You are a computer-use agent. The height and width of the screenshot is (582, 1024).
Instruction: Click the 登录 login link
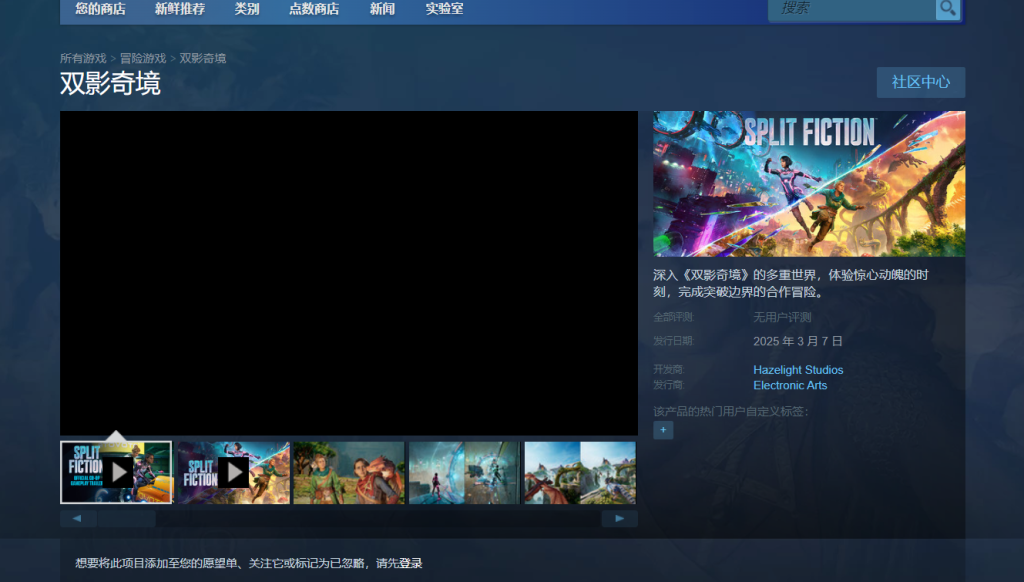pyautogui.click(x=411, y=563)
